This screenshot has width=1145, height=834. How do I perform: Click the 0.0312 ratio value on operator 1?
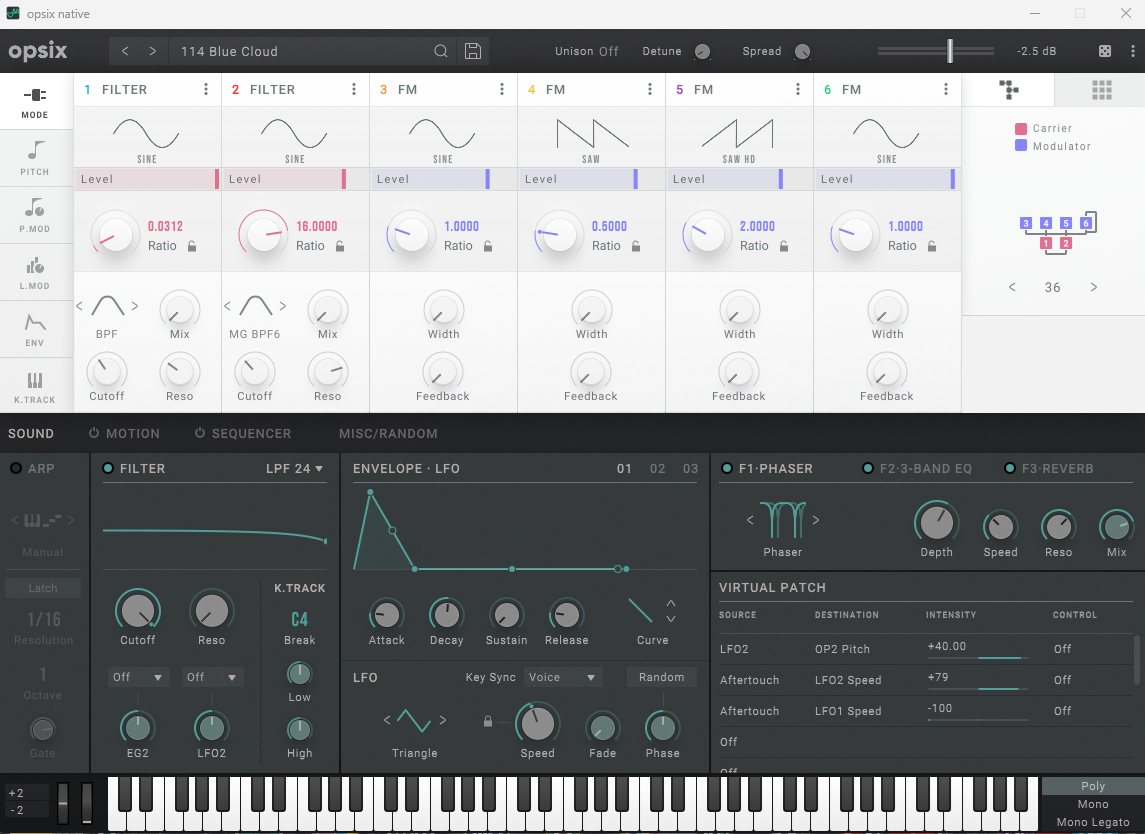tap(166, 226)
